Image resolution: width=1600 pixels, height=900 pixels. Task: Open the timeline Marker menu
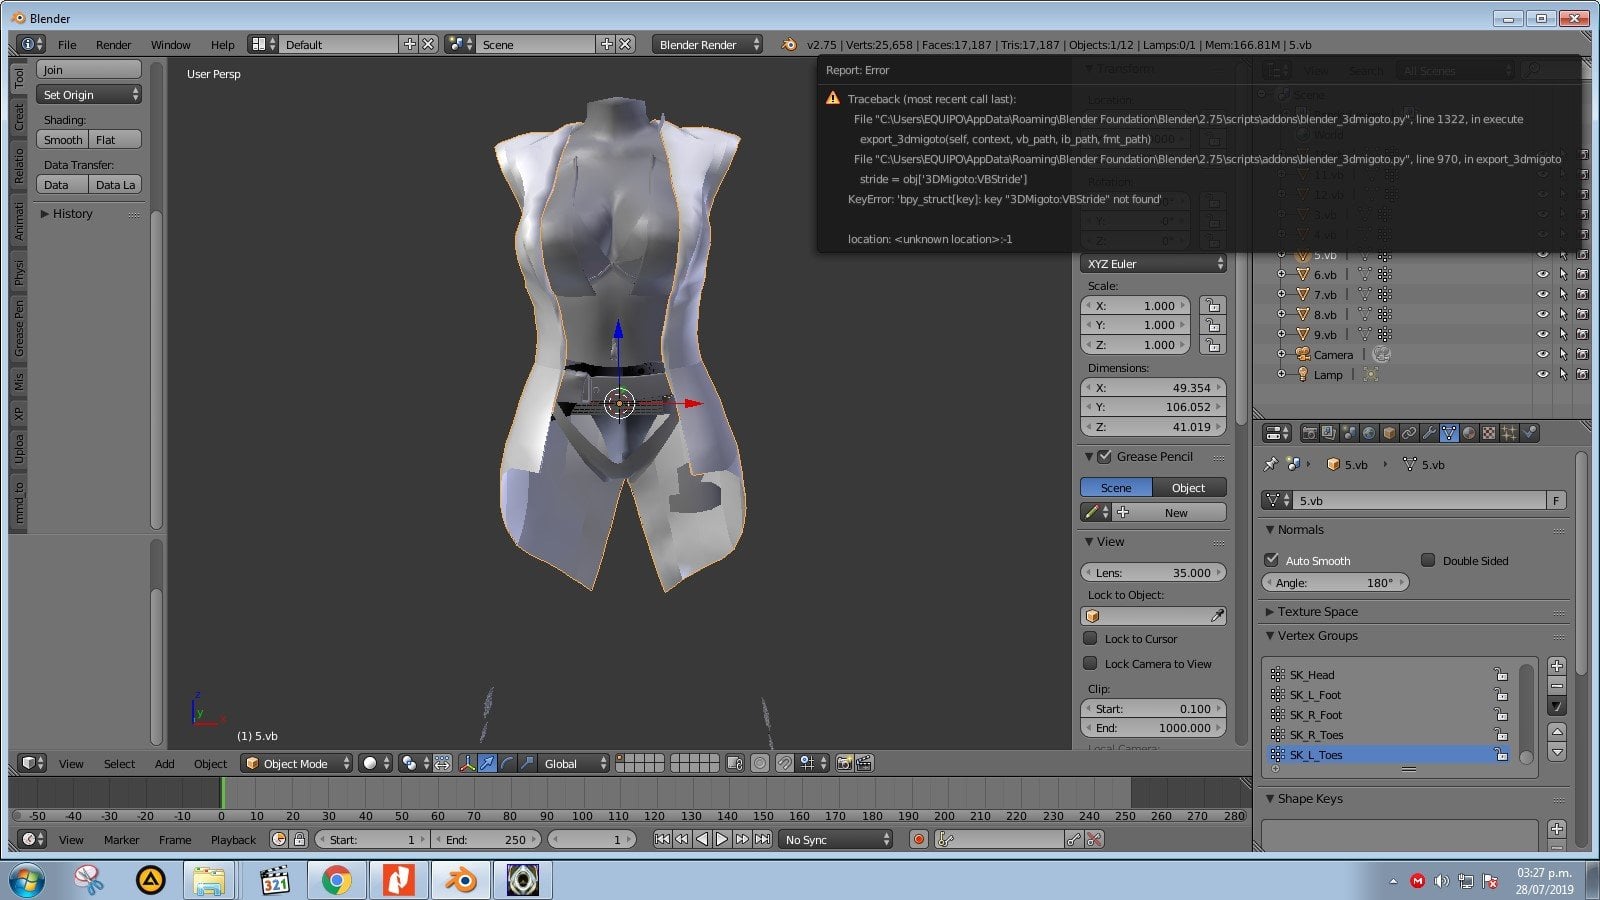coord(121,839)
